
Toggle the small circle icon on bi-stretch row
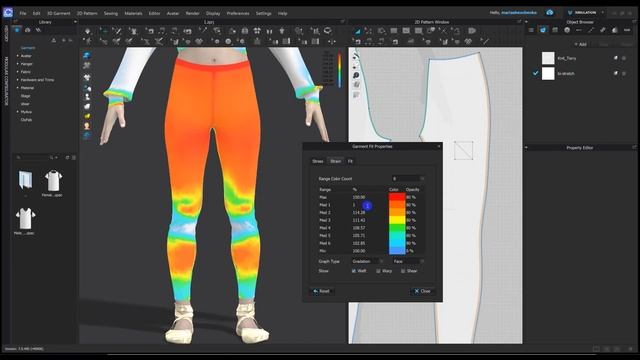[x=624, y=73]
